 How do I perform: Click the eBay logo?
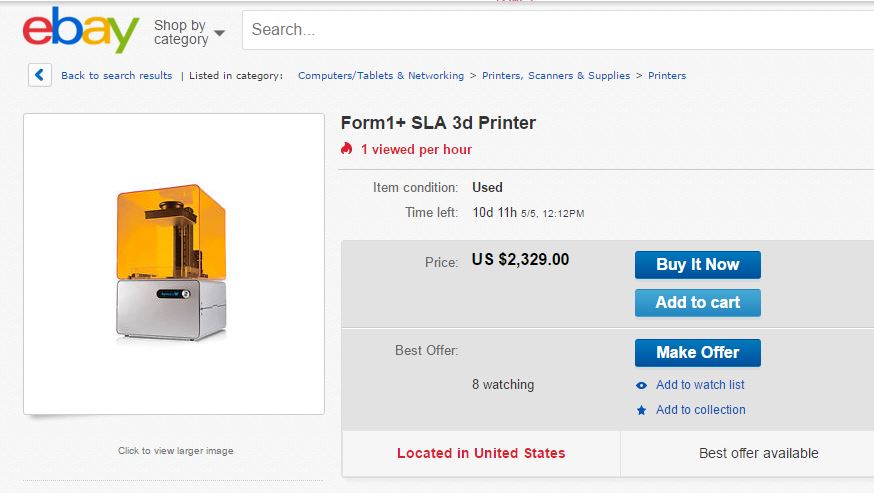(81, 31)
